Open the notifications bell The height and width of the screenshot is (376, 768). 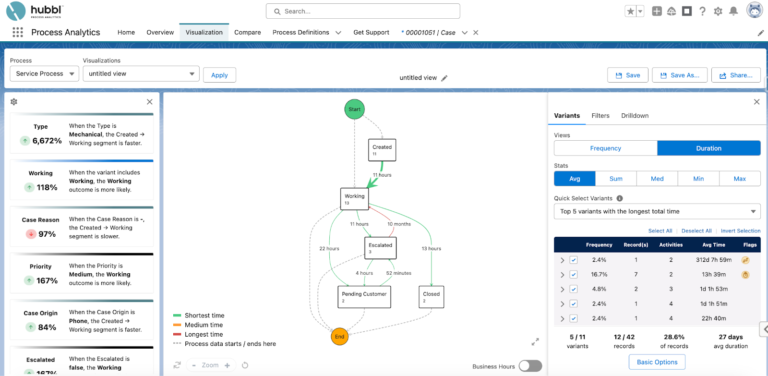point(734,11)
